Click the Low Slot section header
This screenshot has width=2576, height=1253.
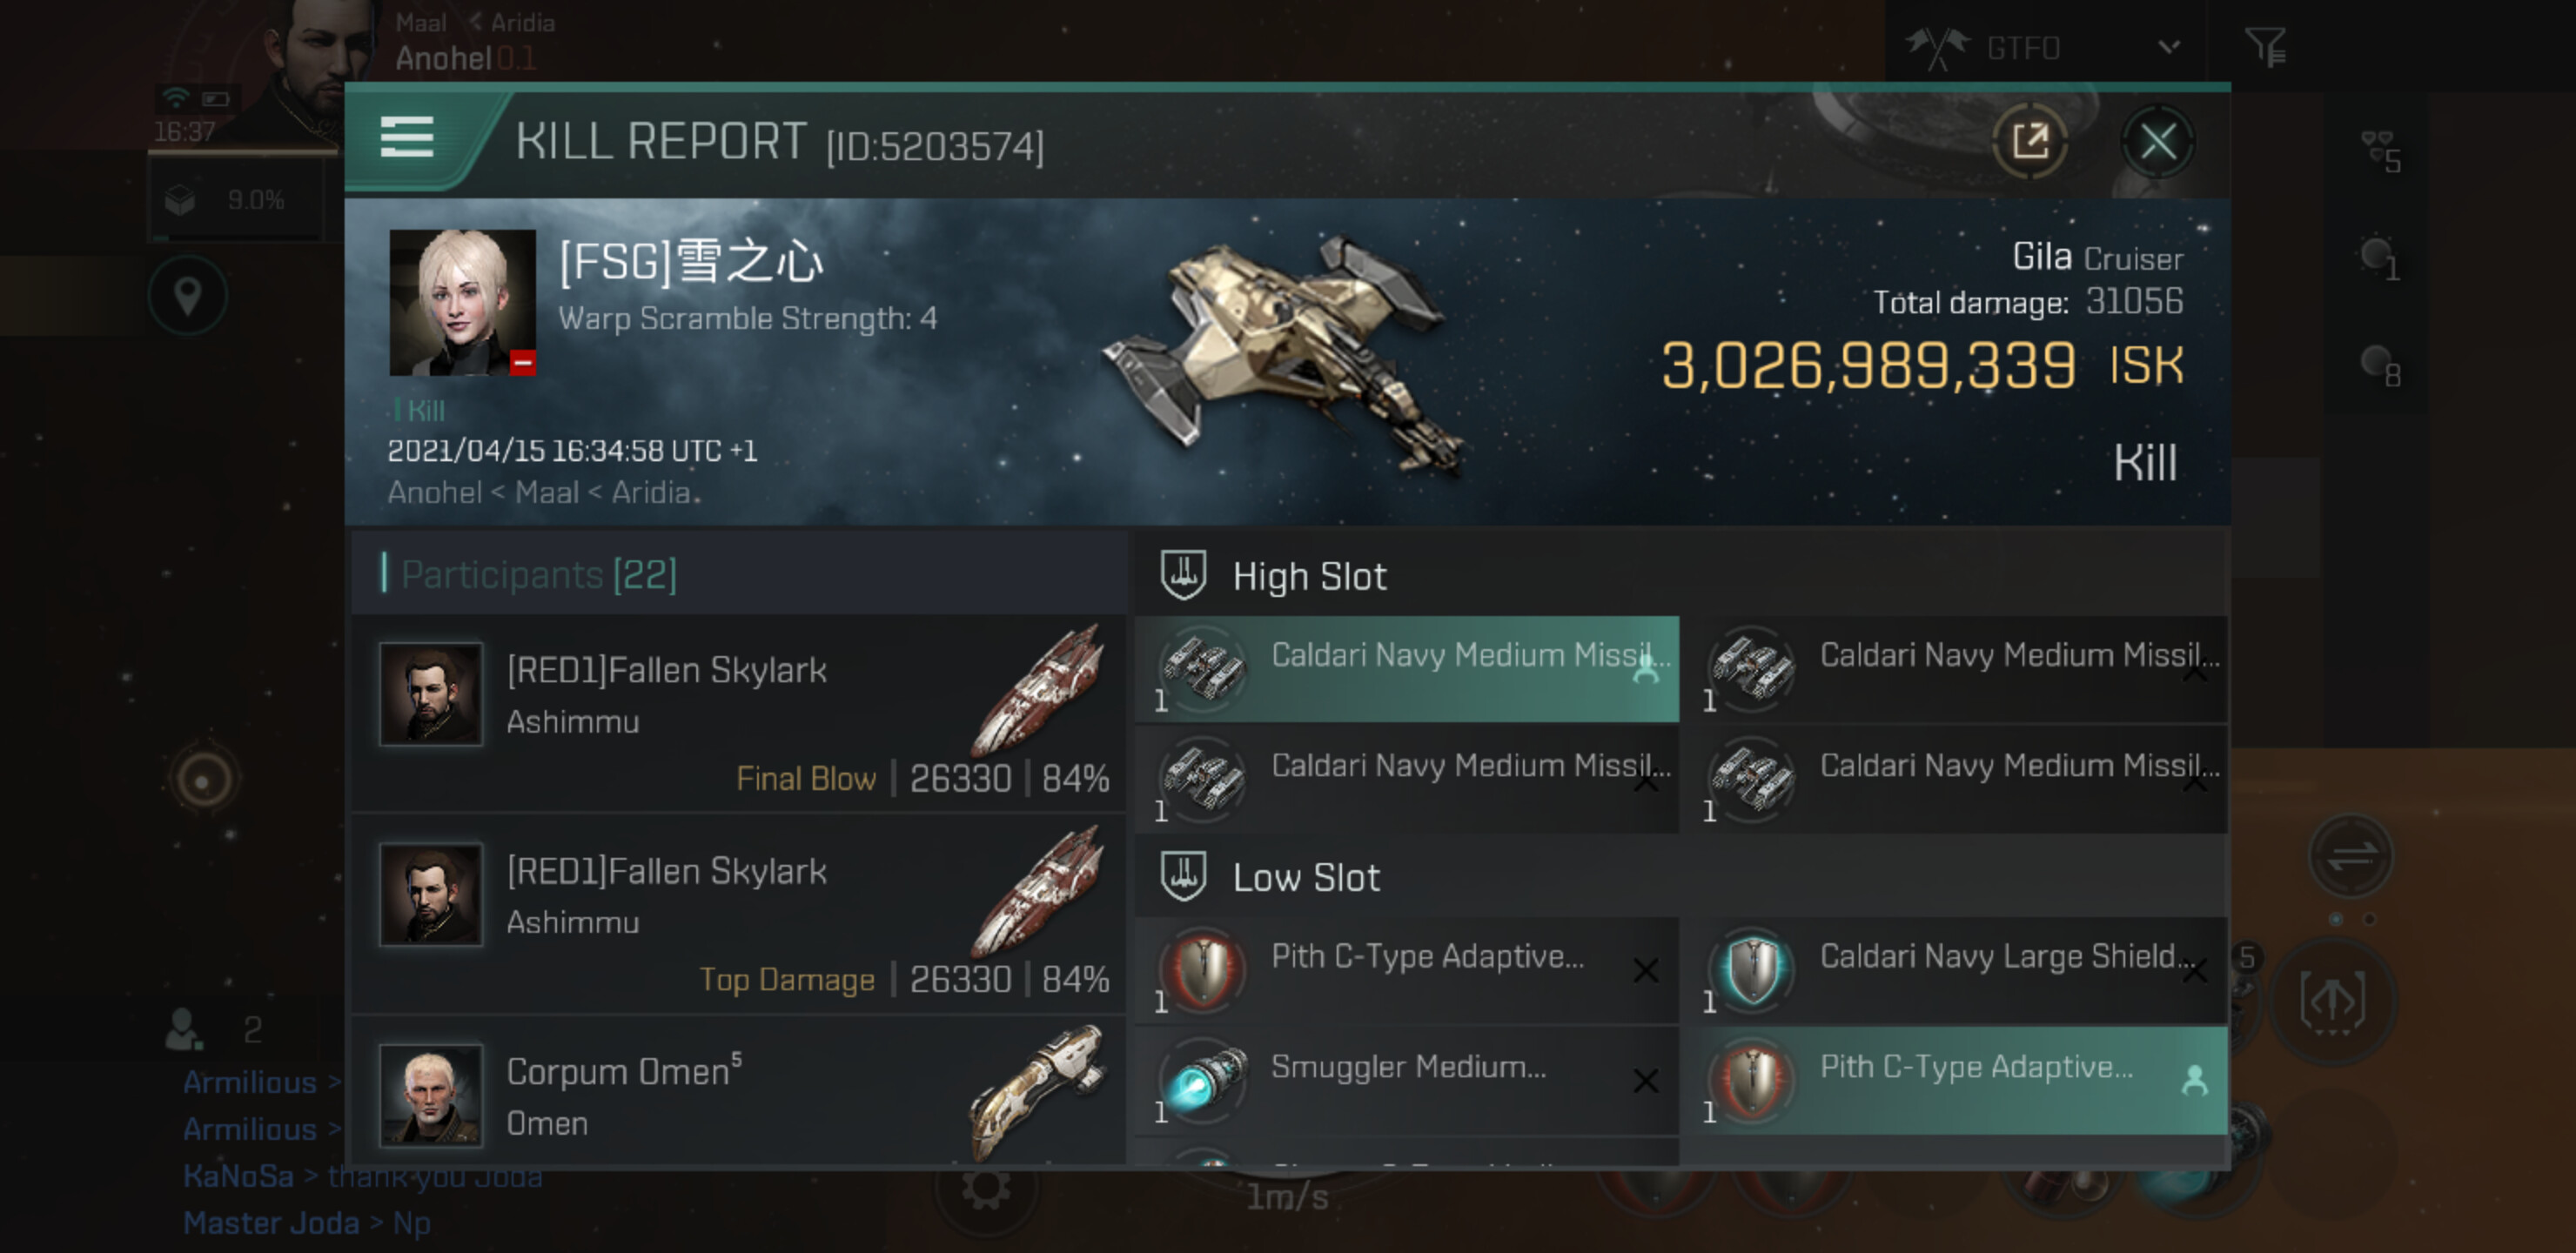[x=1305, y=877]
